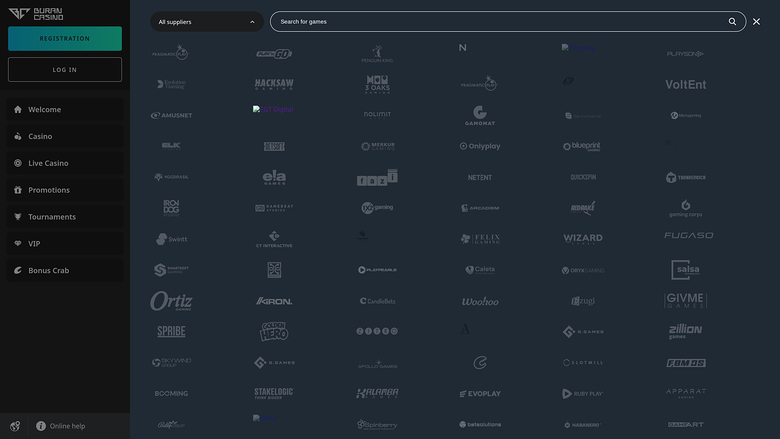The image size is (780, 439).
Task: Click the magnifying glass search icon
Action: [732, 21]
